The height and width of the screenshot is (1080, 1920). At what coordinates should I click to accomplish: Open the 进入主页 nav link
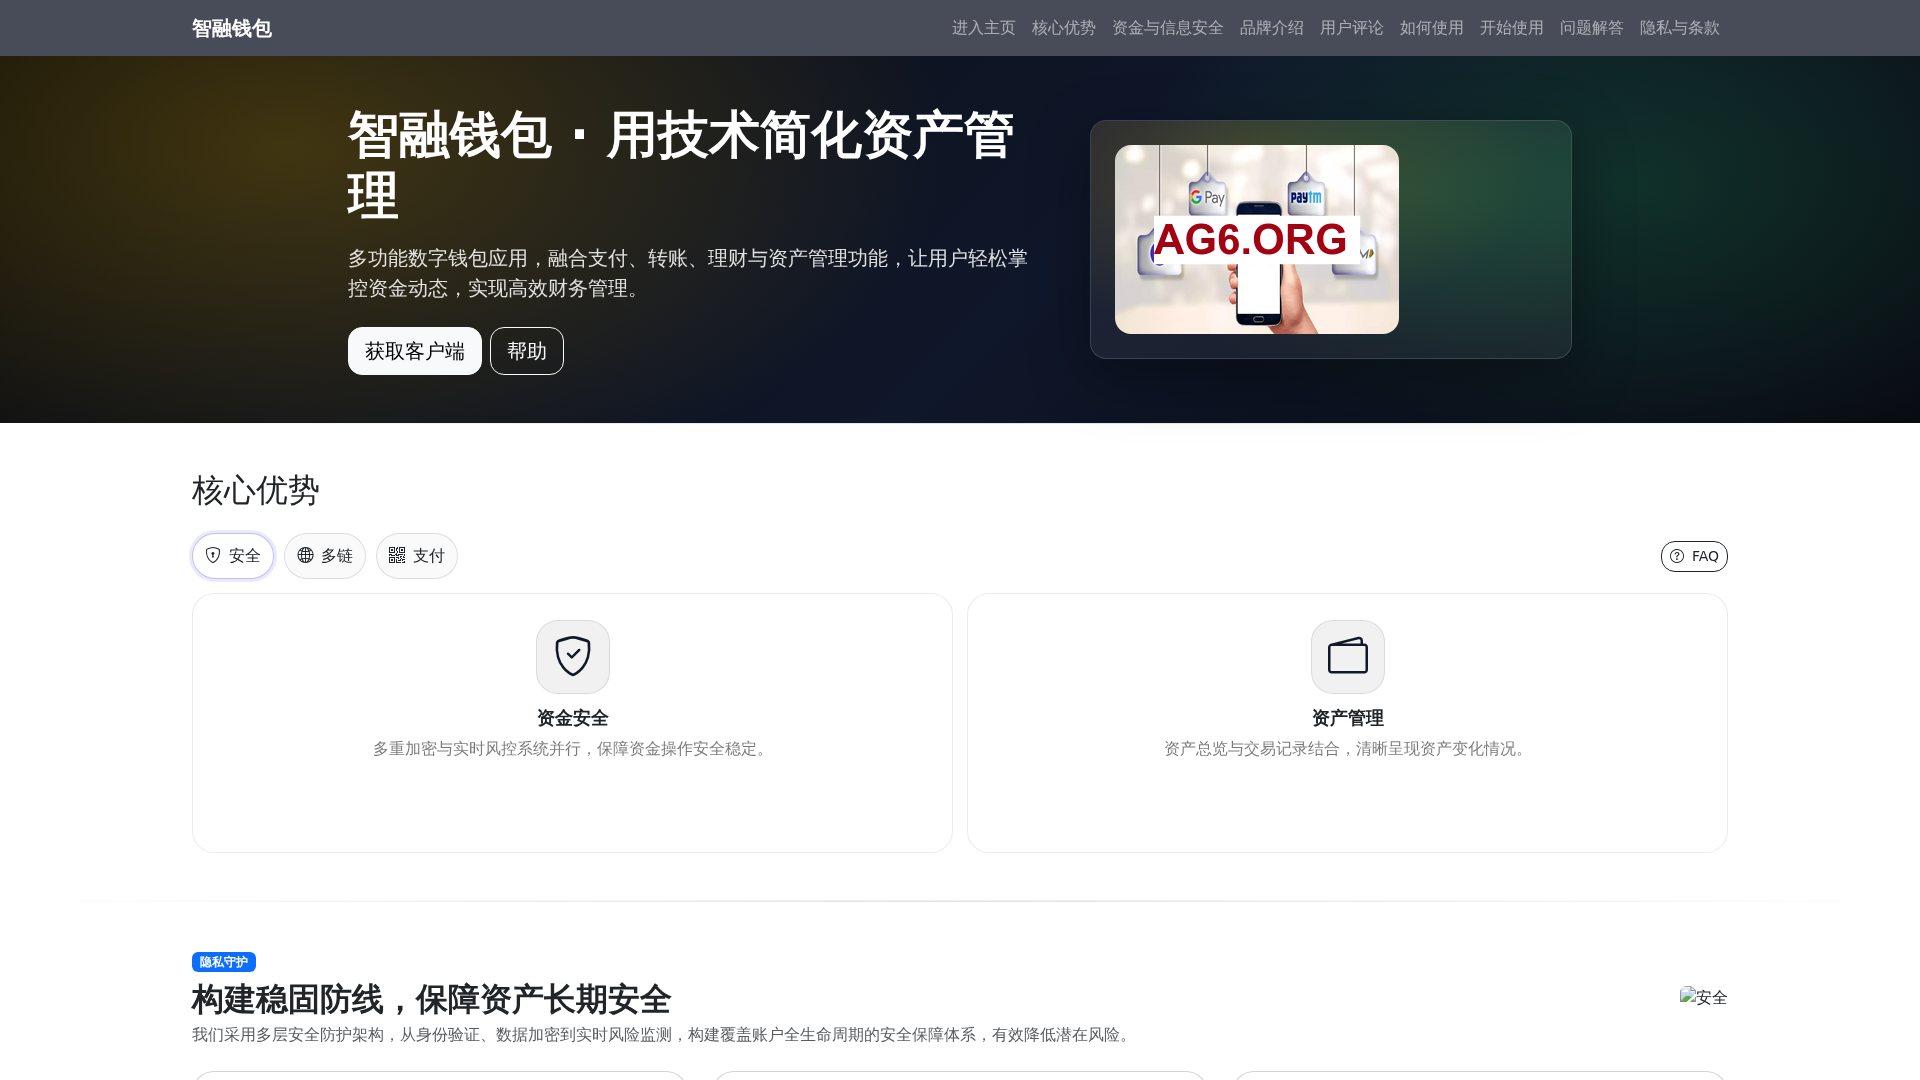pos(983,28)
